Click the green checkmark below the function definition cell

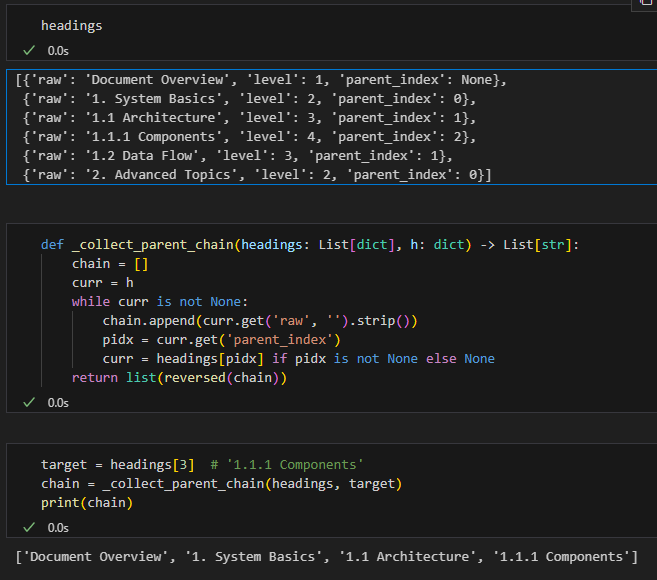29,403
